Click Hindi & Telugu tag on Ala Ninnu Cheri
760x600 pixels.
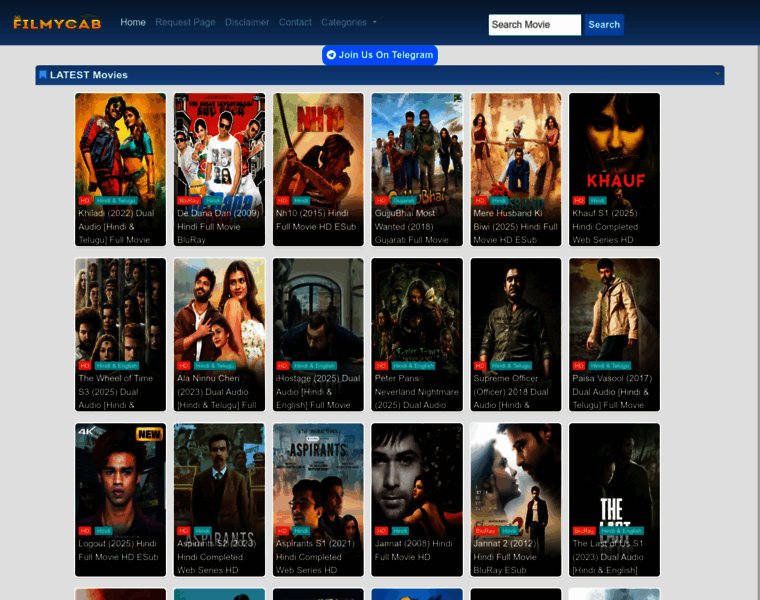pyautogui.click(x=215, y=365)
